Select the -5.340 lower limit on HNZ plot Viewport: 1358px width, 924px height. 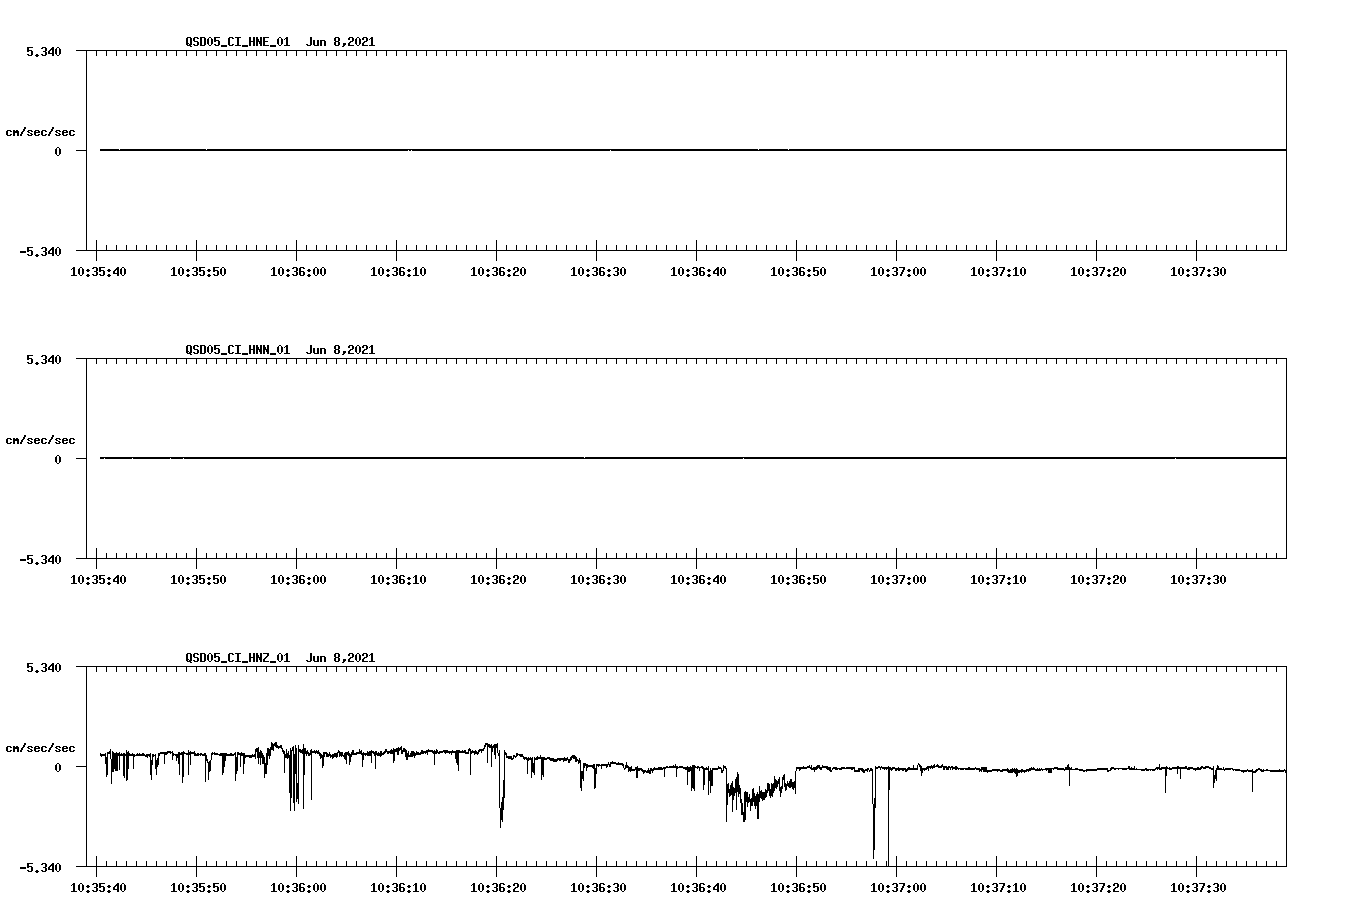(x=40, y=868)
